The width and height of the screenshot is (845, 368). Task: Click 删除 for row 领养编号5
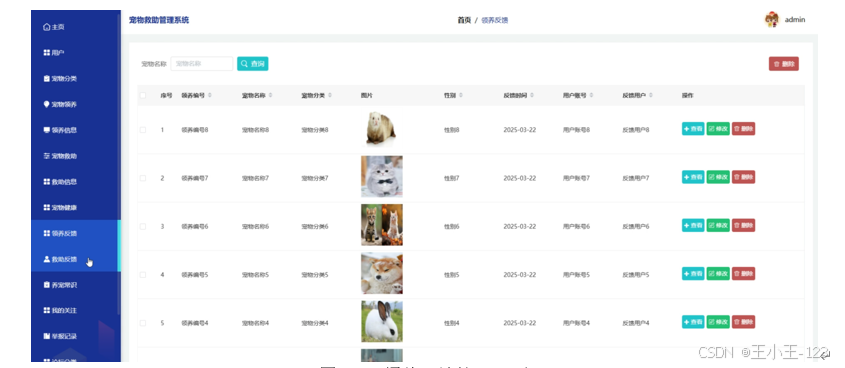click(x=743, y=274)
